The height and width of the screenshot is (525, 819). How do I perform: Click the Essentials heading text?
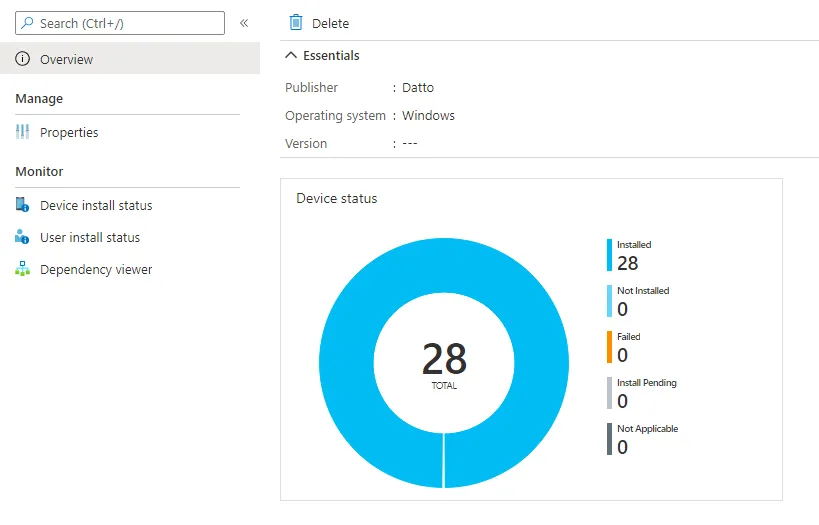pyautogui.click(x=331, y=55)
